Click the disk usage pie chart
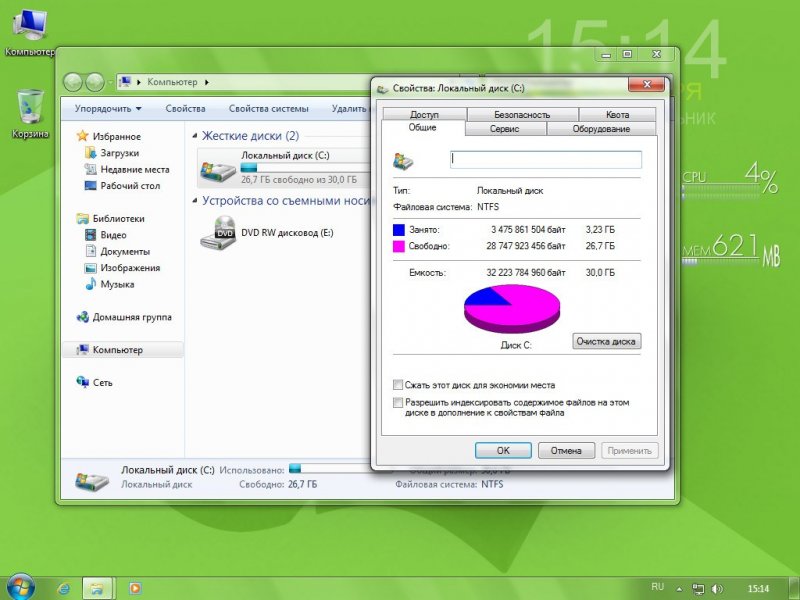The image size is (800, 600). [x=512, y=309]
